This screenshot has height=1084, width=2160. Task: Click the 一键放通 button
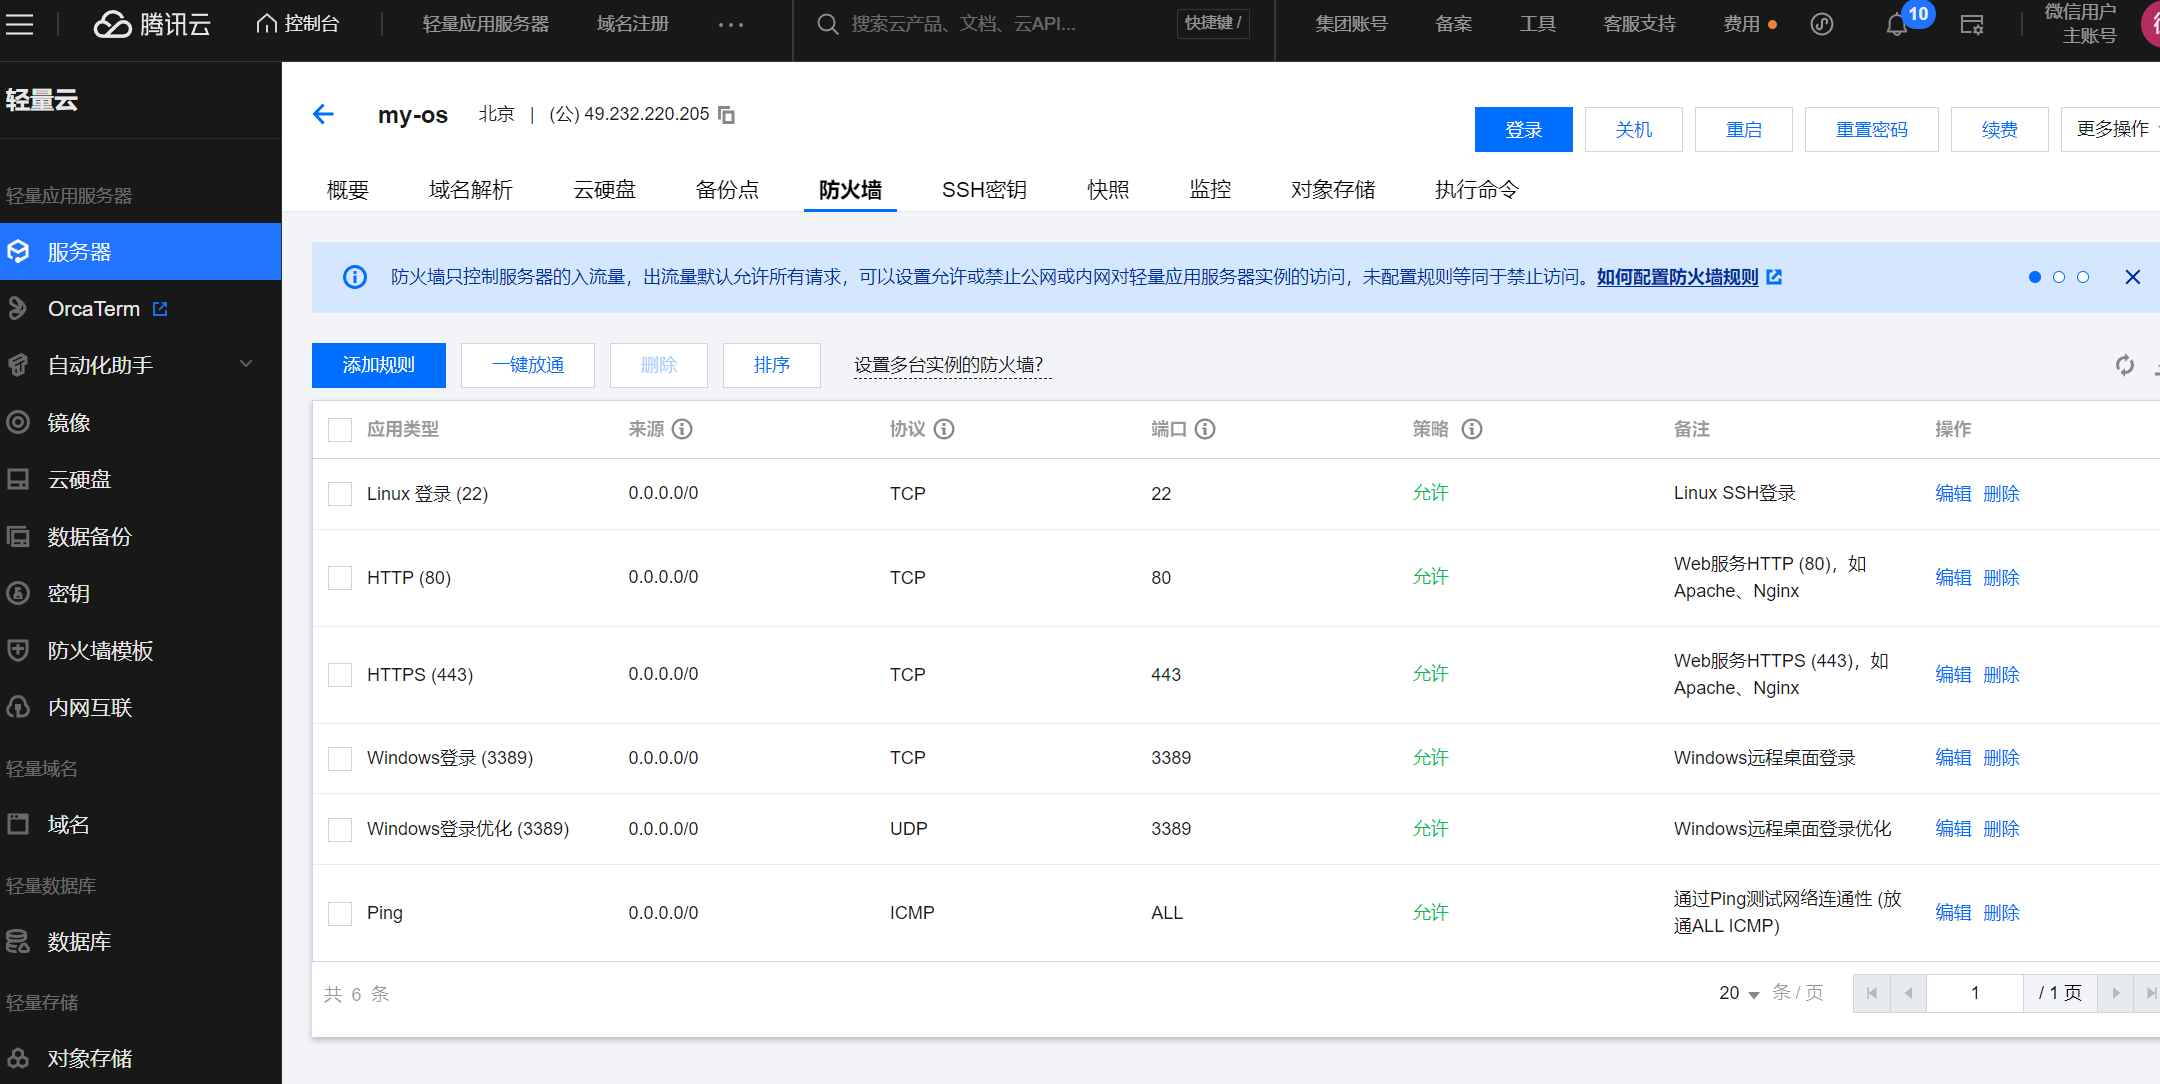pyautogui.click(x=528, y=365)
